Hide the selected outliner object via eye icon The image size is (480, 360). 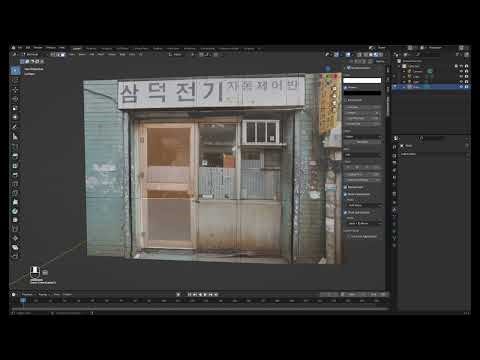[x=462, y=87]
